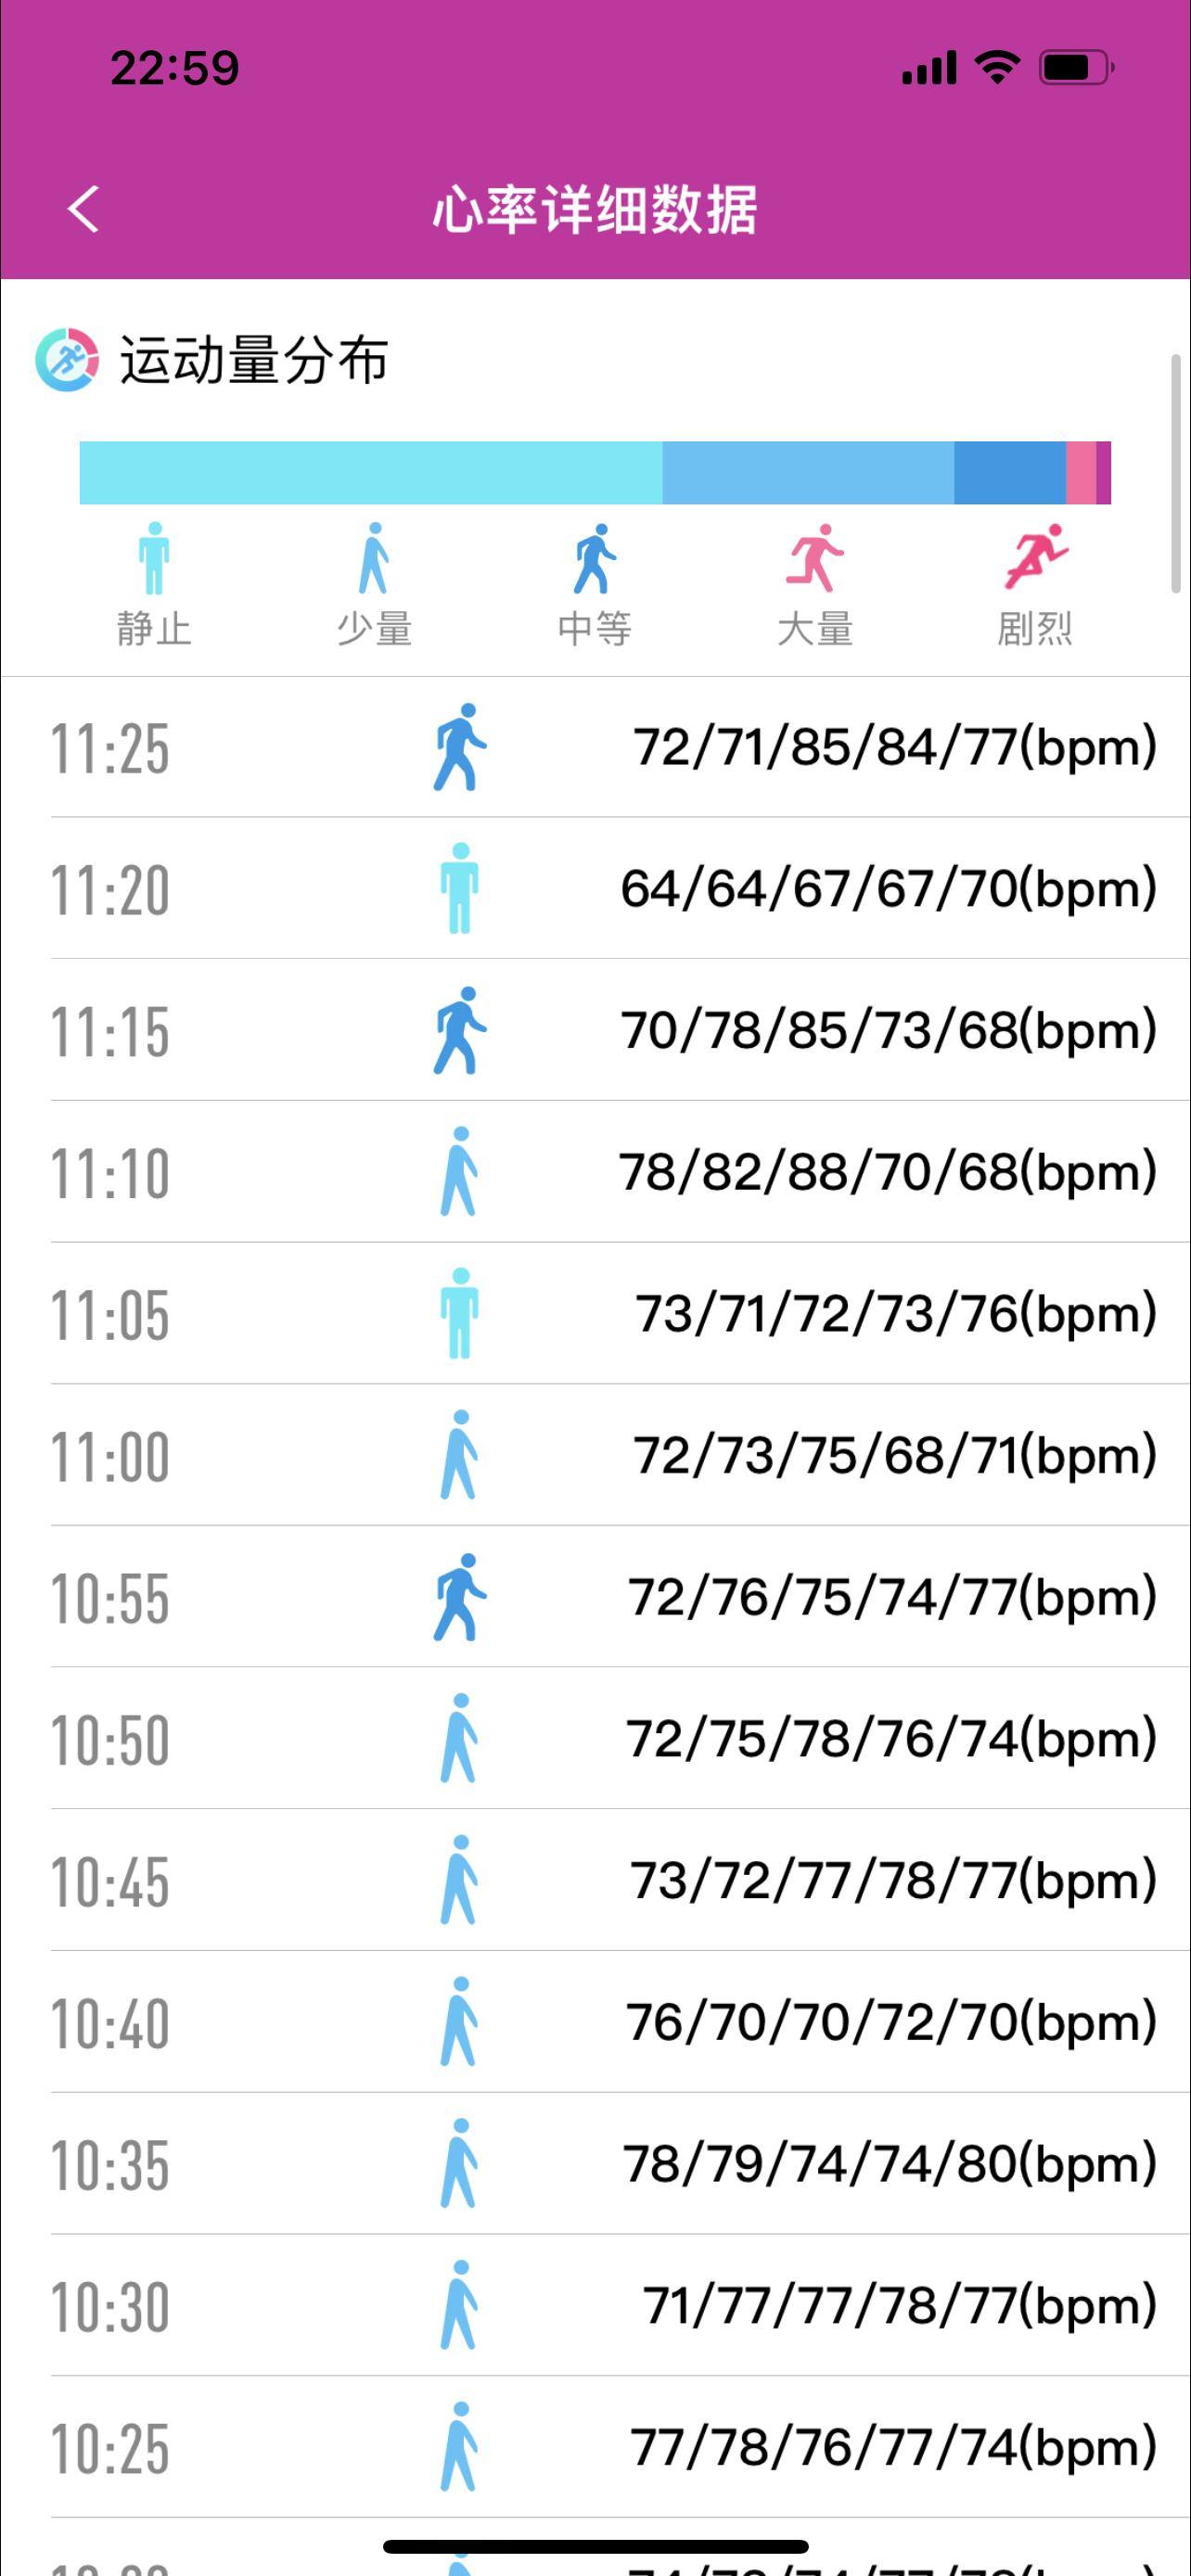Tap the 剧烈 sprinting legend icon

pos(1035,558)
